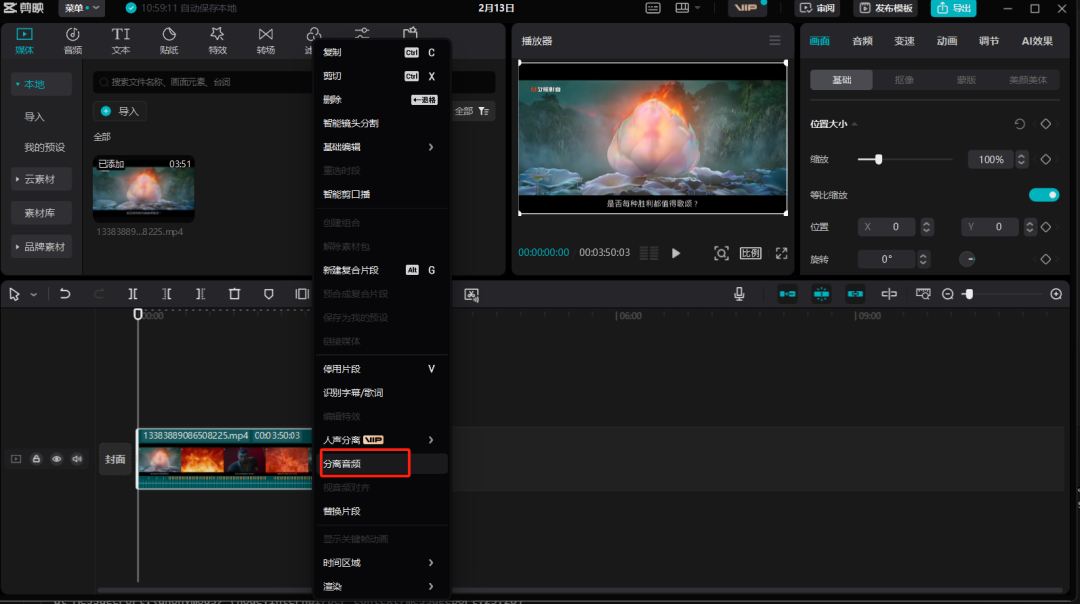
Task: Click the preview-axis split icon in timeline toolbar
Action: (x=889, y=294)
